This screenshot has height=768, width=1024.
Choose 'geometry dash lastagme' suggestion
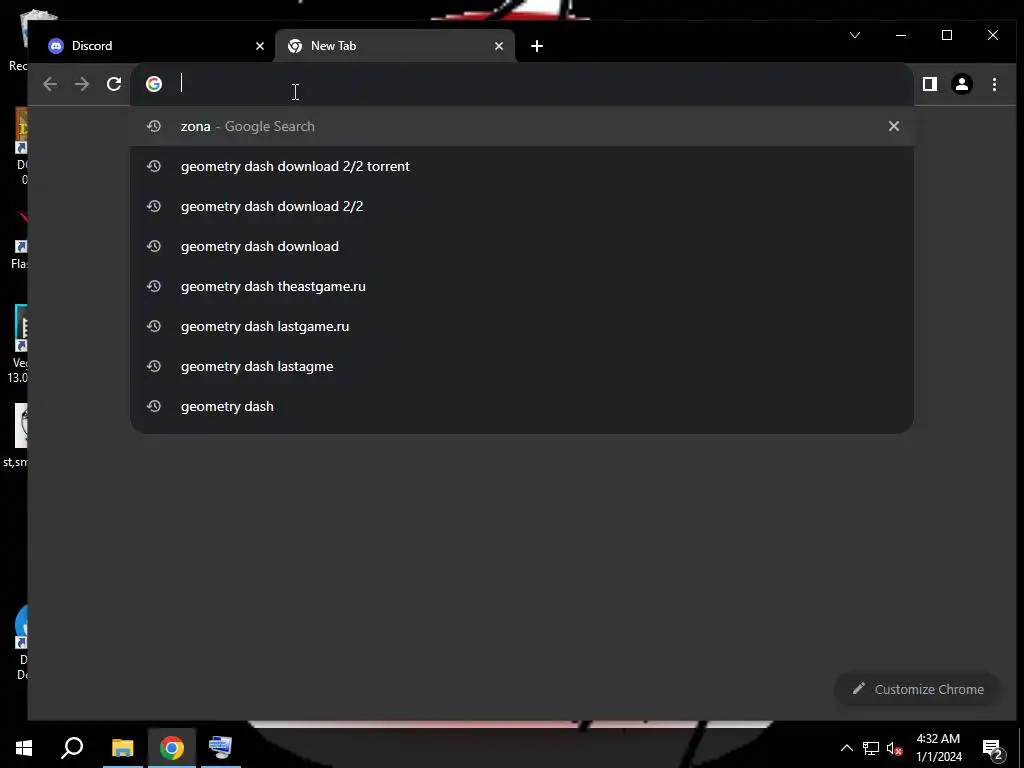521,366
